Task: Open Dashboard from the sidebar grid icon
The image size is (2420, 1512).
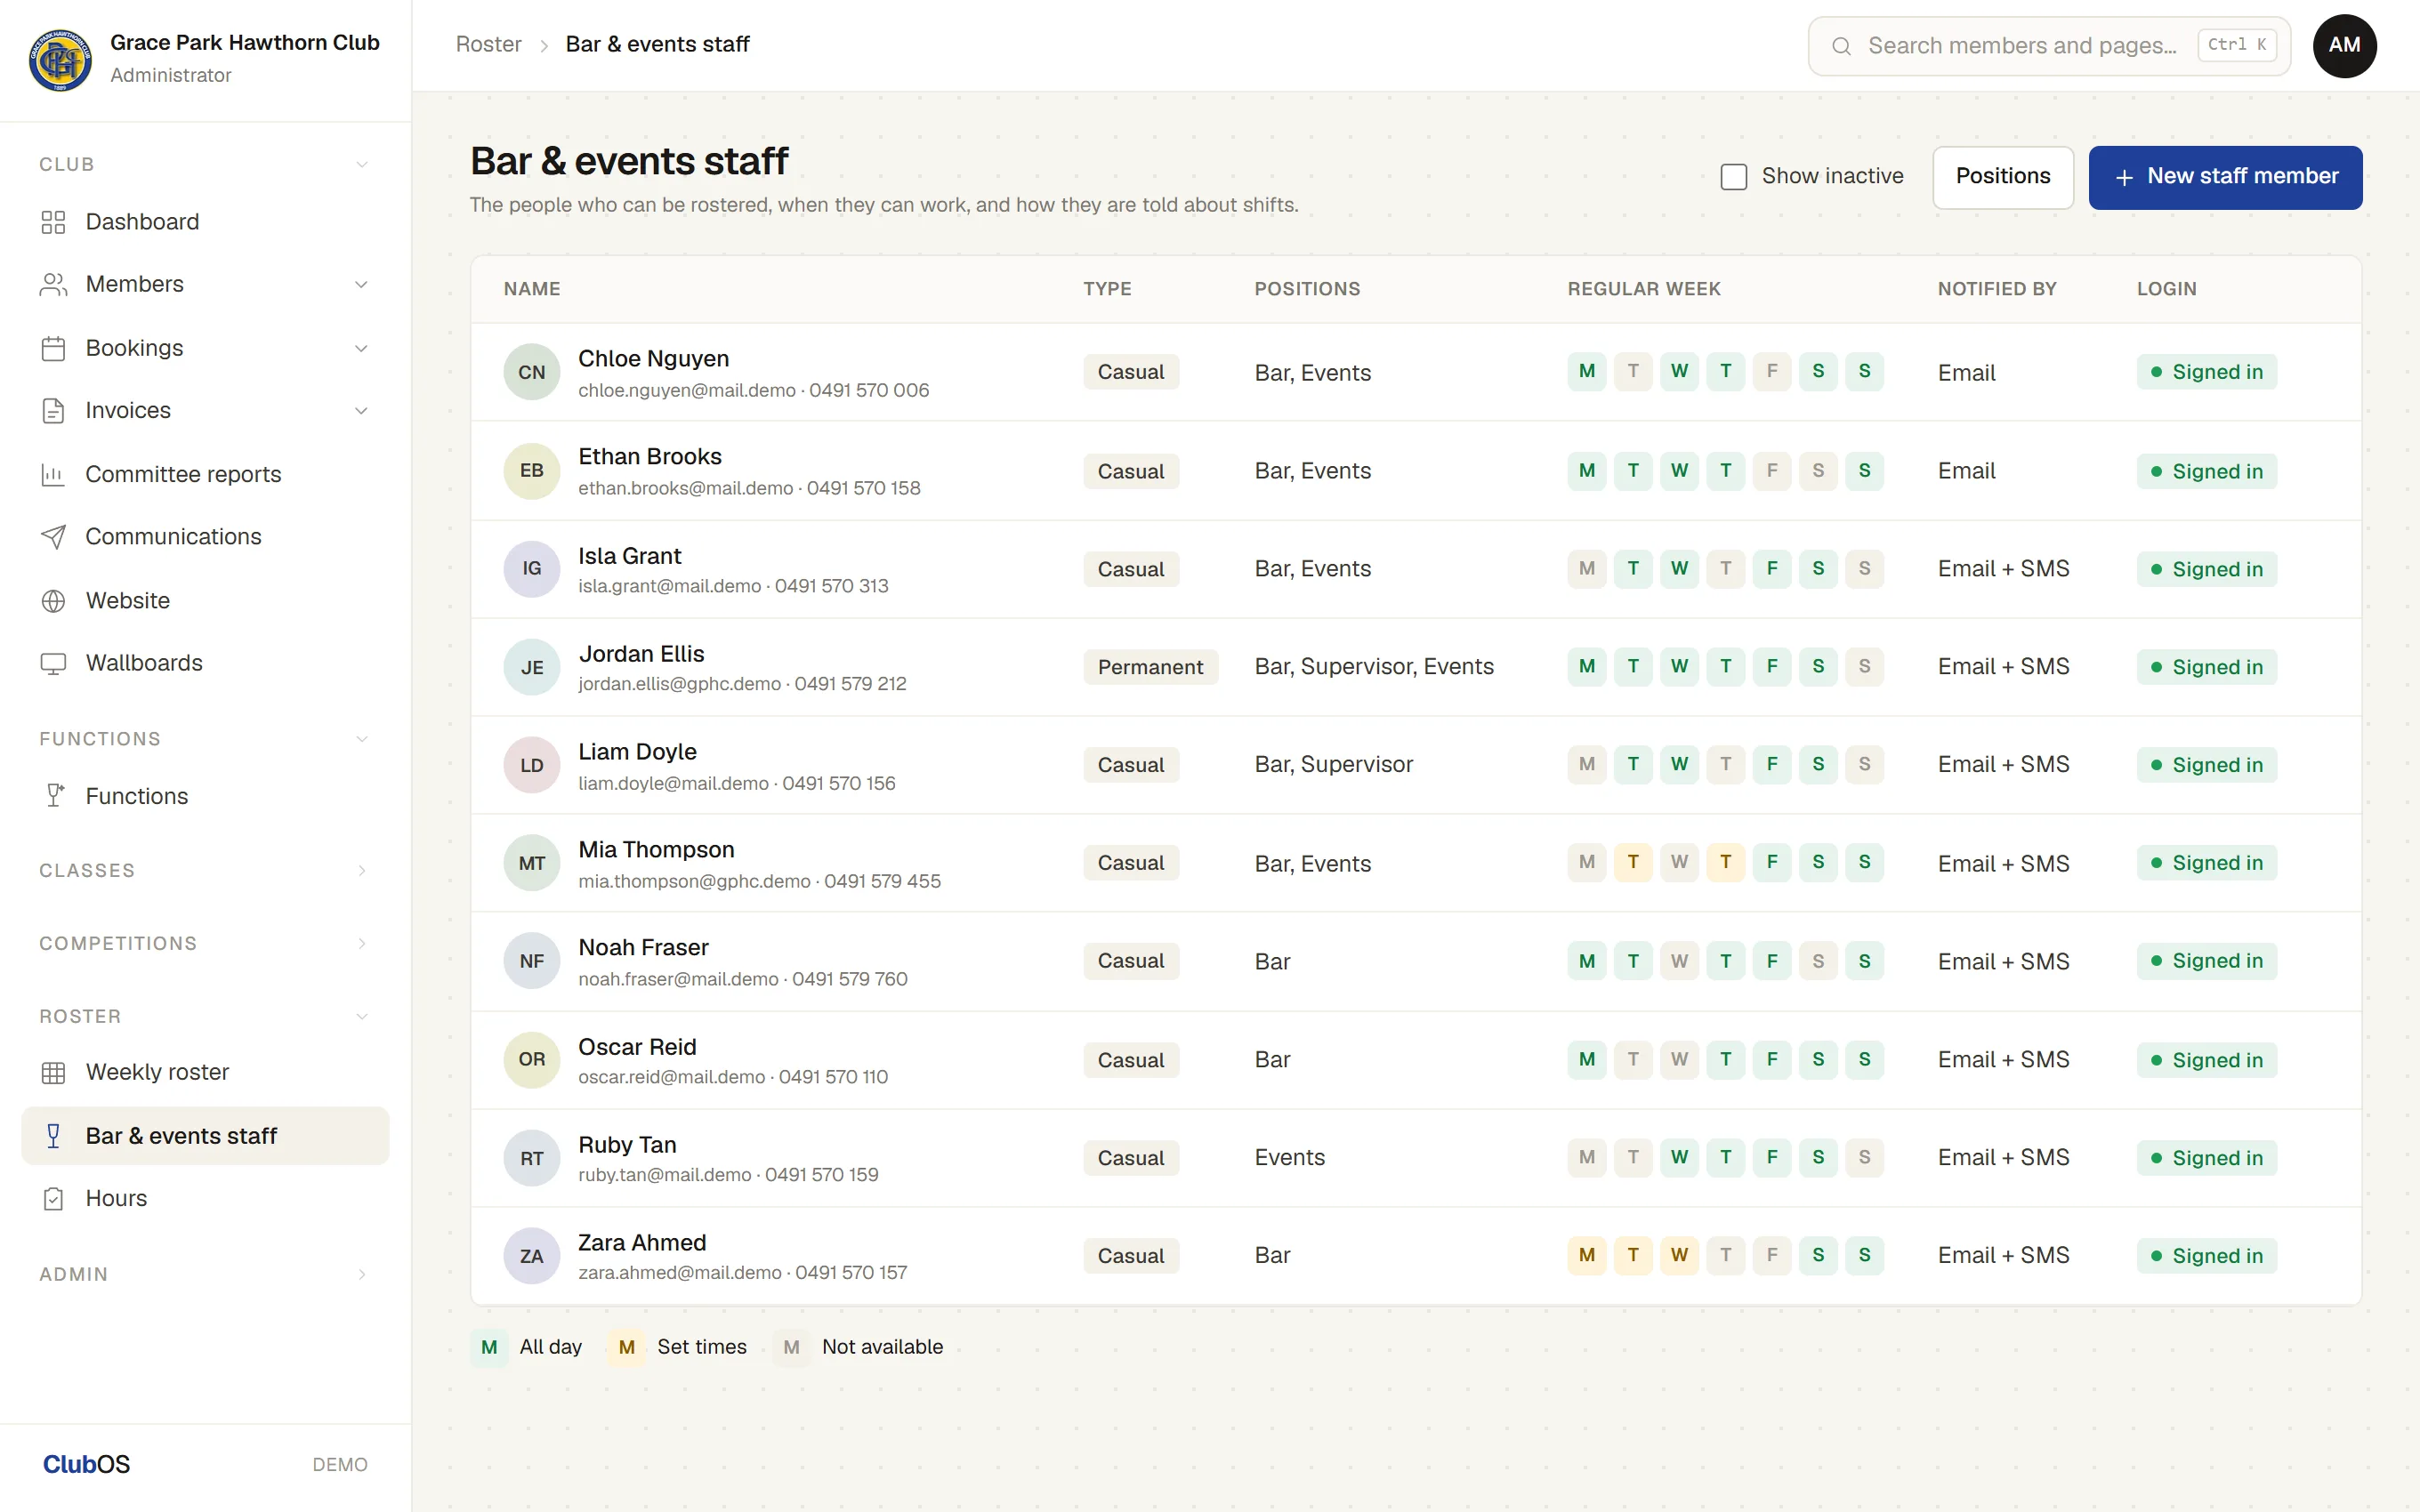Action: [x=53, y=222]
